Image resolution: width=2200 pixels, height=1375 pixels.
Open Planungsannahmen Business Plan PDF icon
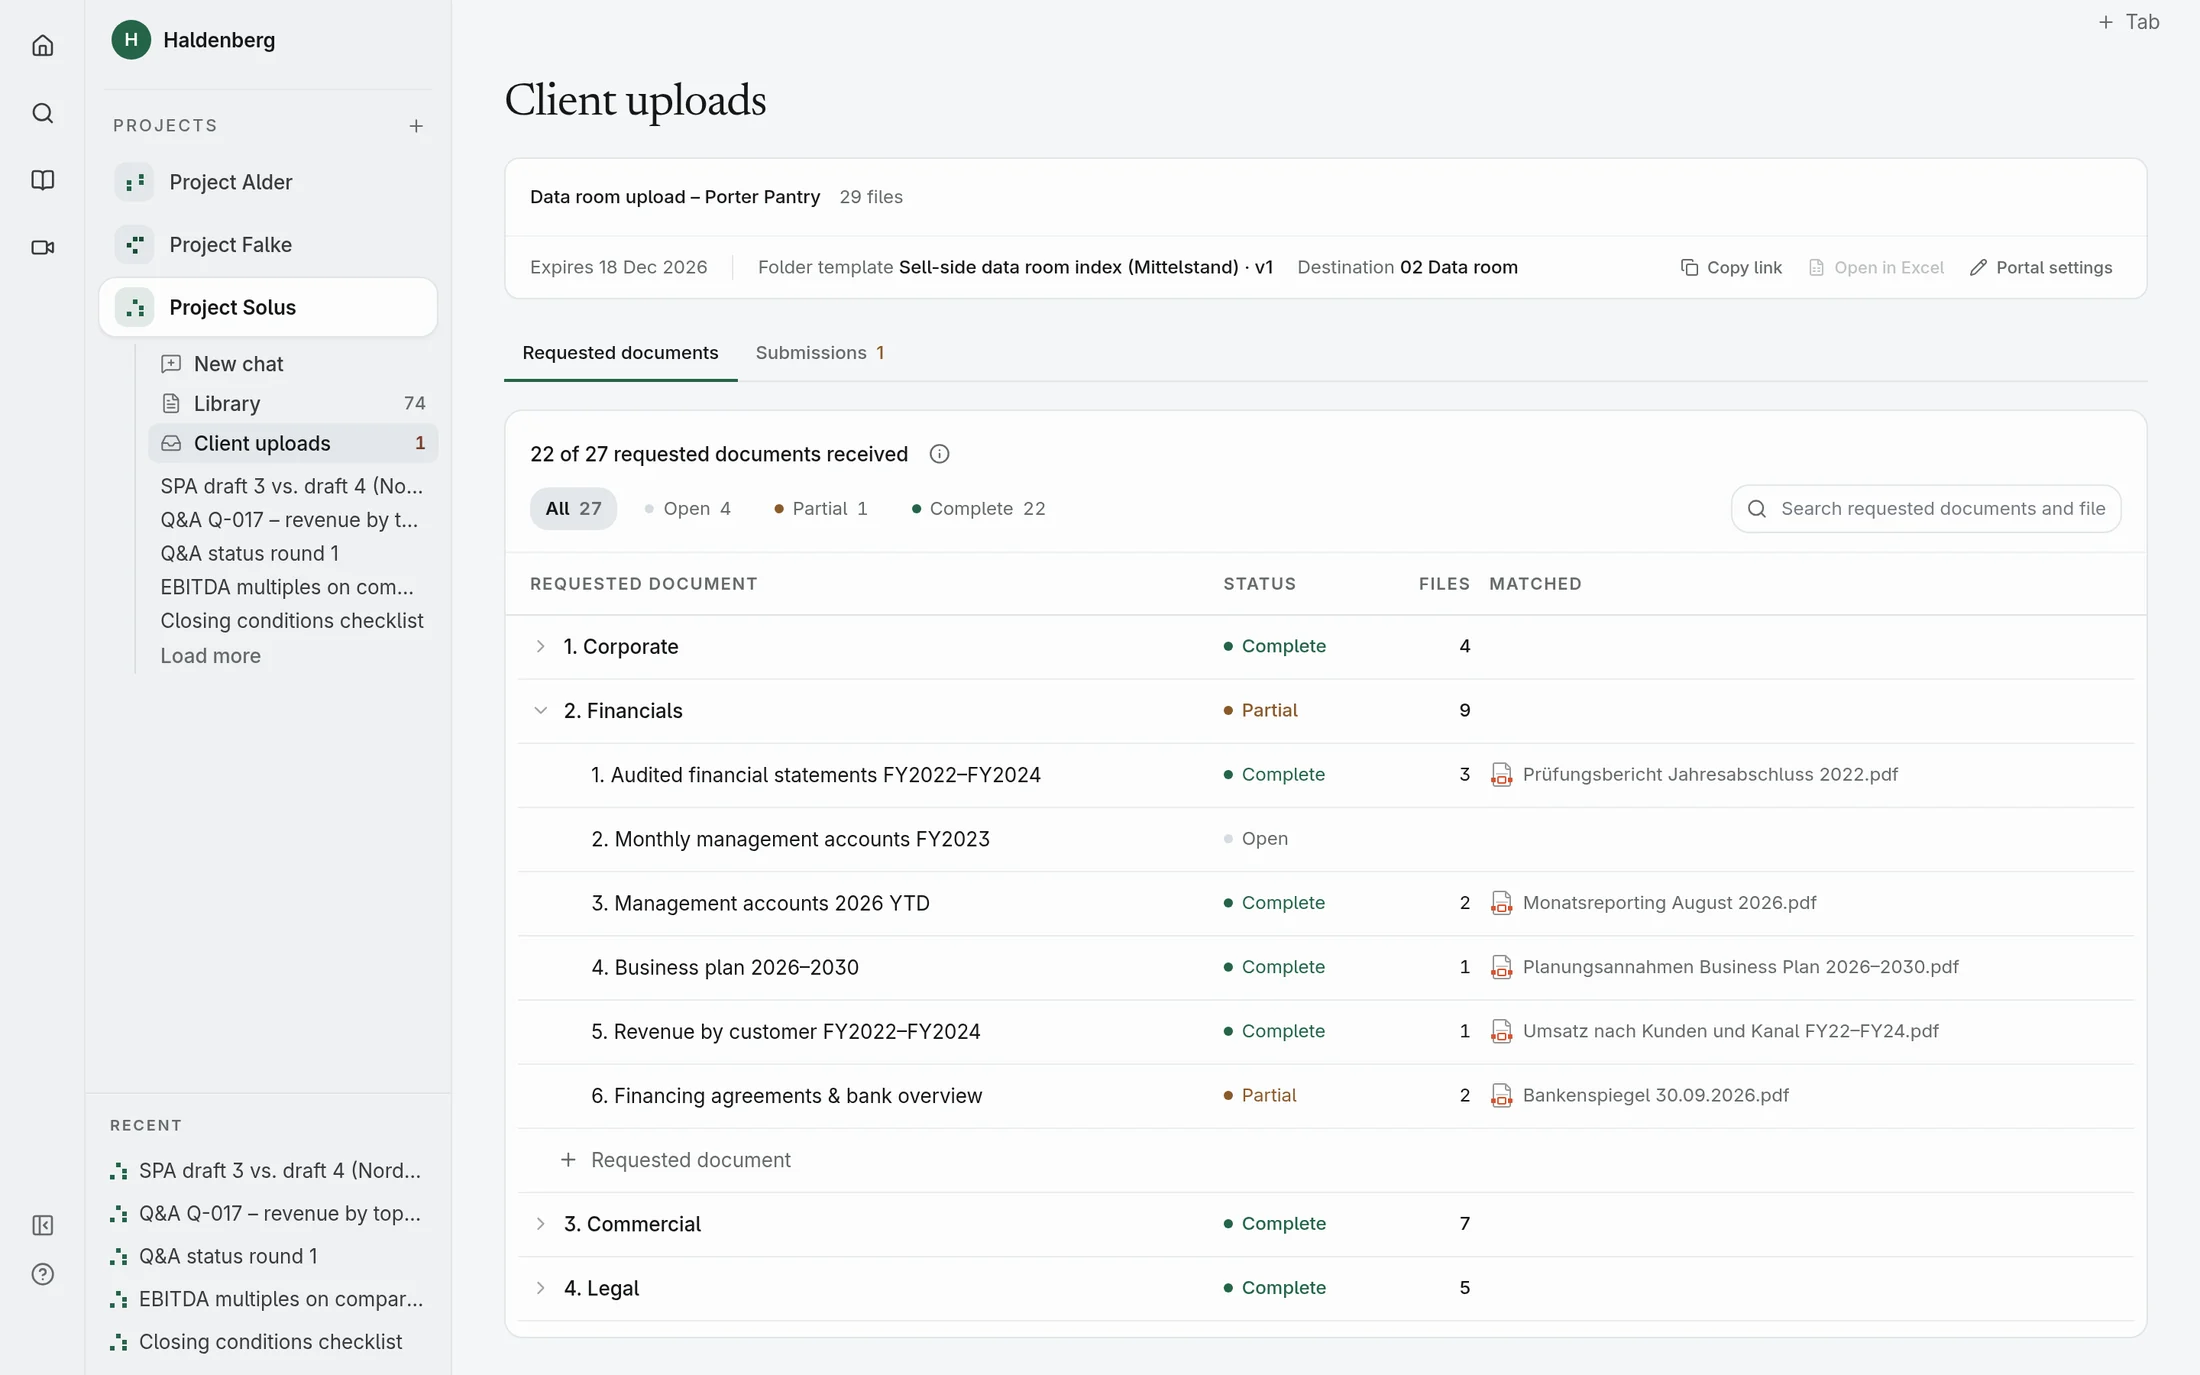pos(1501,968)
